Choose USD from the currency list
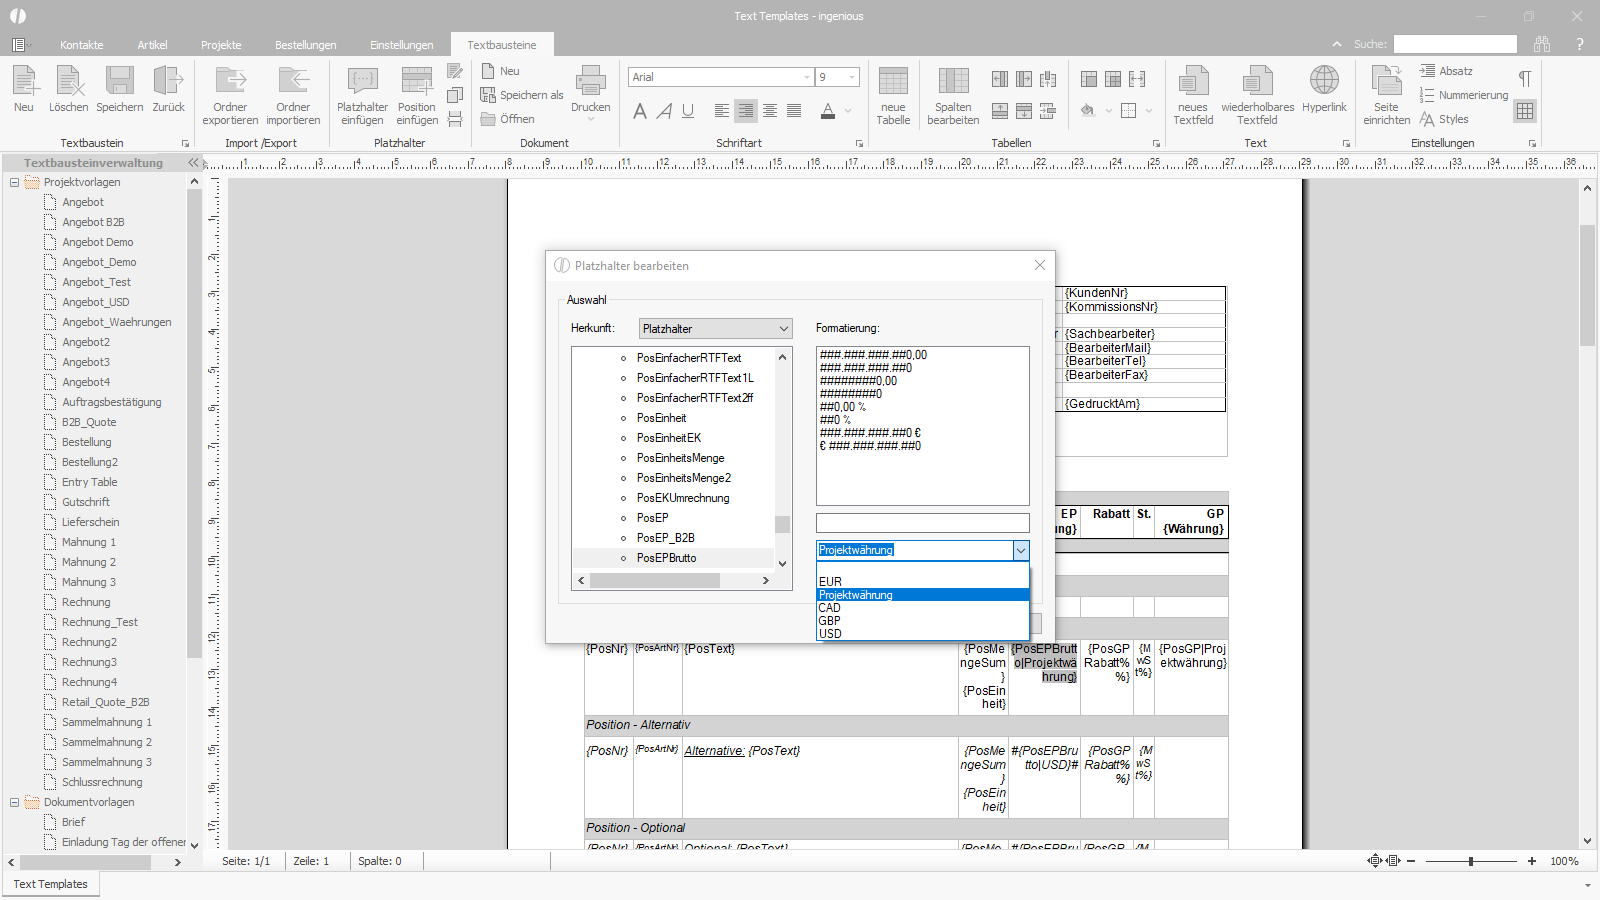 [922, 634]
